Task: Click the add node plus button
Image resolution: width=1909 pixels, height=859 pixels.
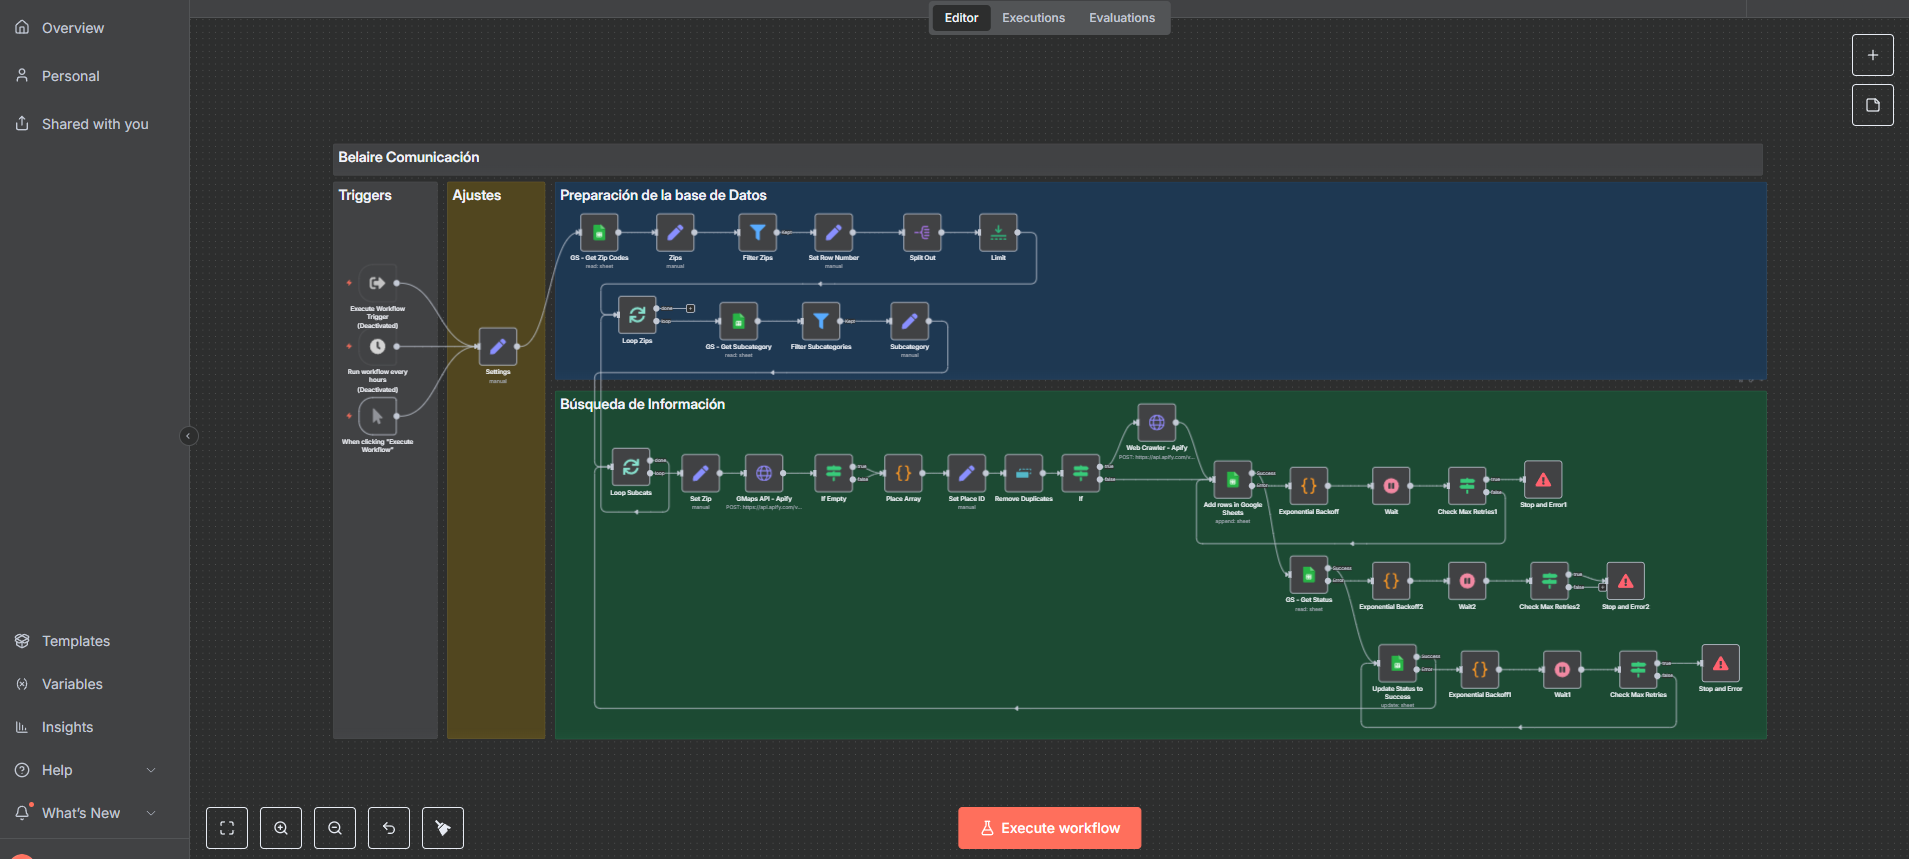Action: pyautogui.click(x=1872, y=55)
